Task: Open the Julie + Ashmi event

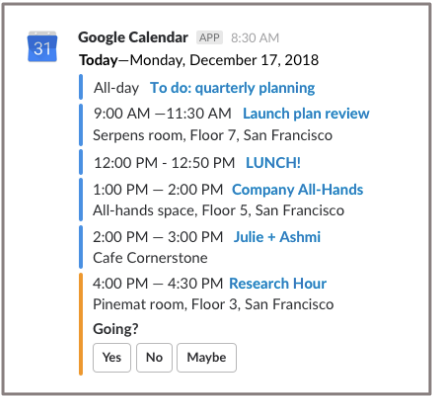Action: click(277, 237)
